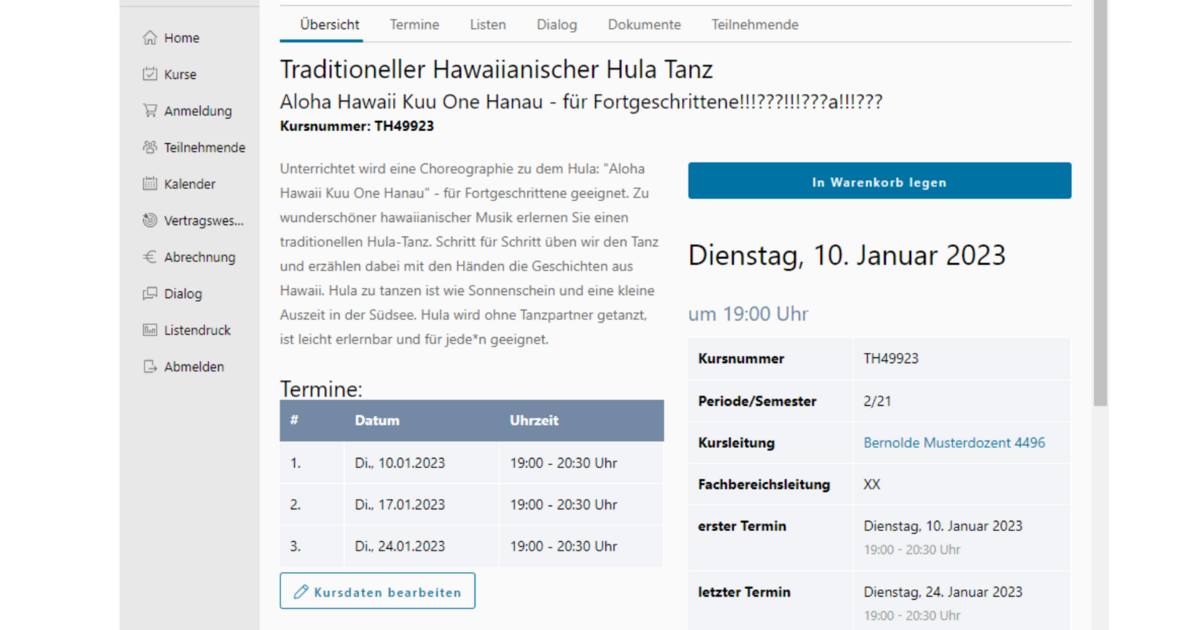Image resolution: width=1200 pixels, height=630 pixels.
Task: Go to the Teilnehmende tab
Action: click(x=754, y=25)
